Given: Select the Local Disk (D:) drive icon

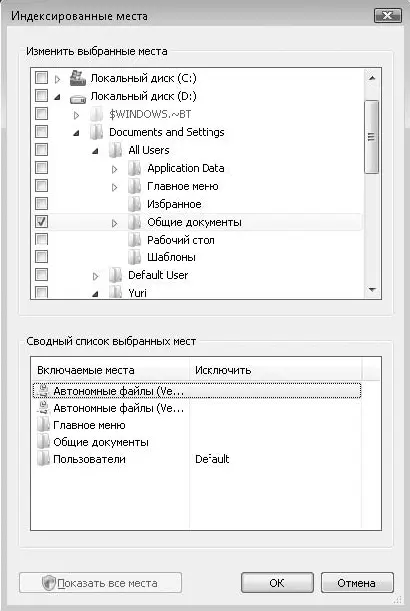Looking at the screenshot, I should (x=78, y=99).
